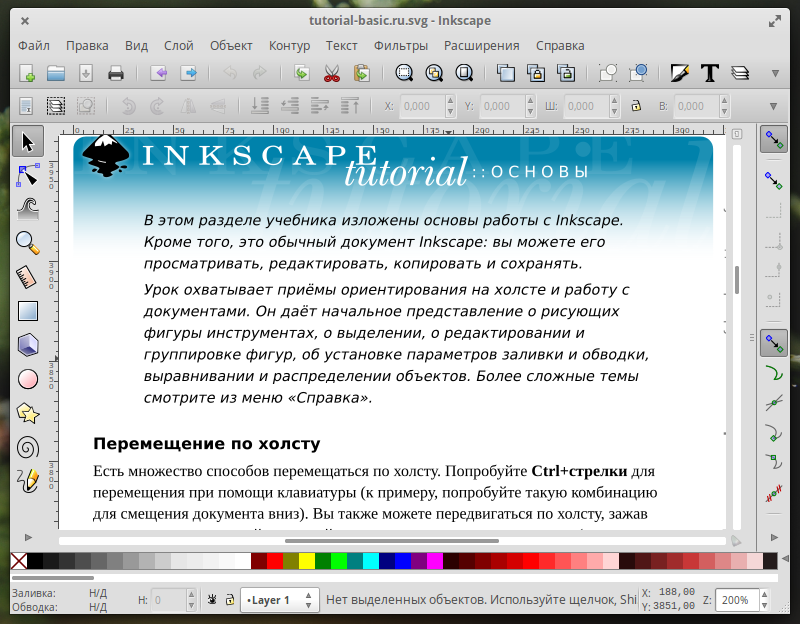Toggle current layer visibility eye
Viewport: 800px width, 624px height.
click(x=212, y=600)
